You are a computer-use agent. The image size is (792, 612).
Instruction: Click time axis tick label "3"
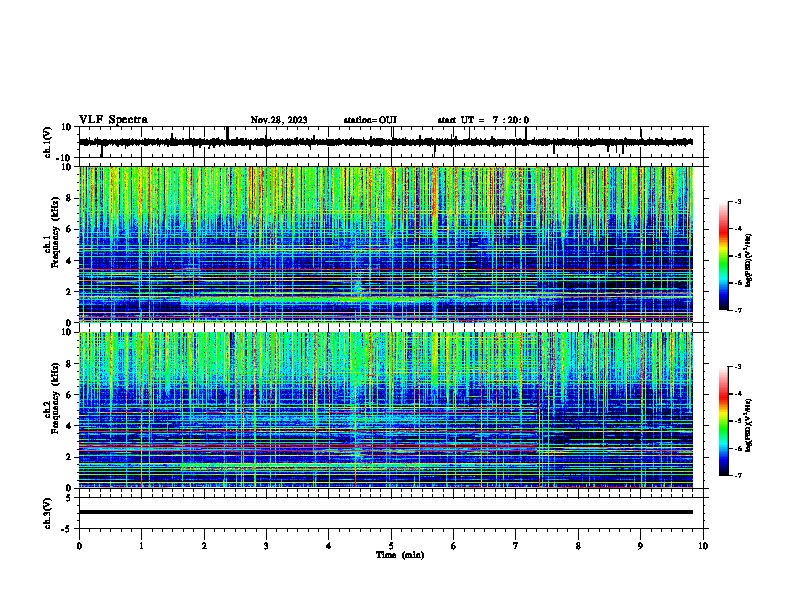pyautogui.click(x=266, y=546)
